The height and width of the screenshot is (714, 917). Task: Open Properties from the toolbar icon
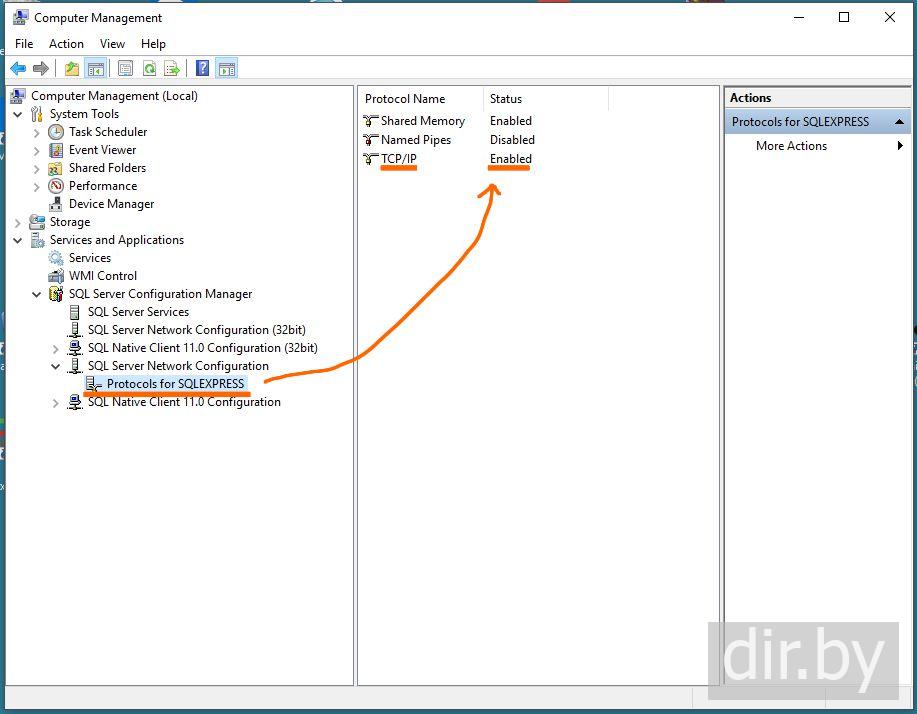coord(125,68)
